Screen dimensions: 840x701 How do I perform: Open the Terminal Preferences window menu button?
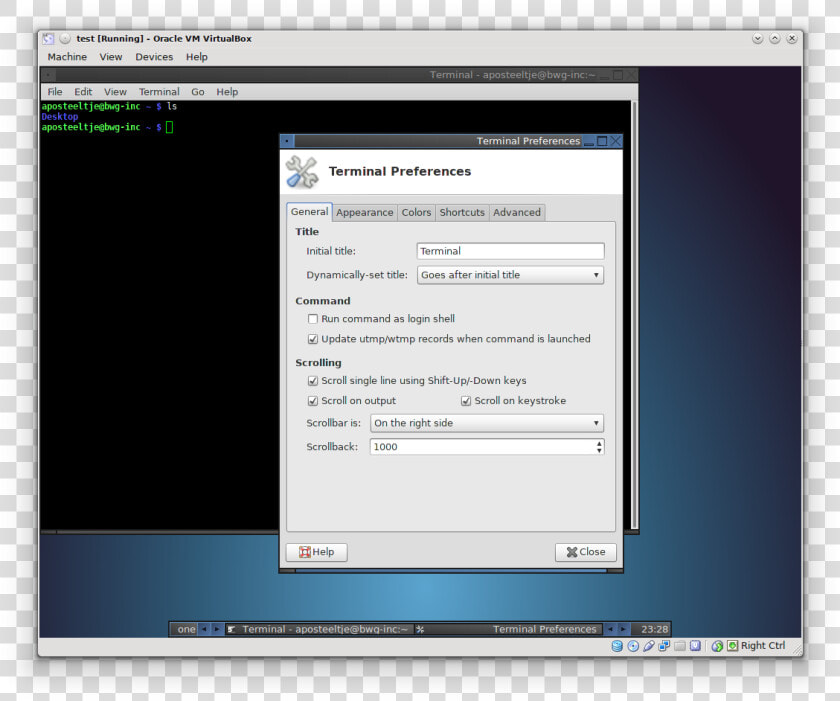coord(287,141)
